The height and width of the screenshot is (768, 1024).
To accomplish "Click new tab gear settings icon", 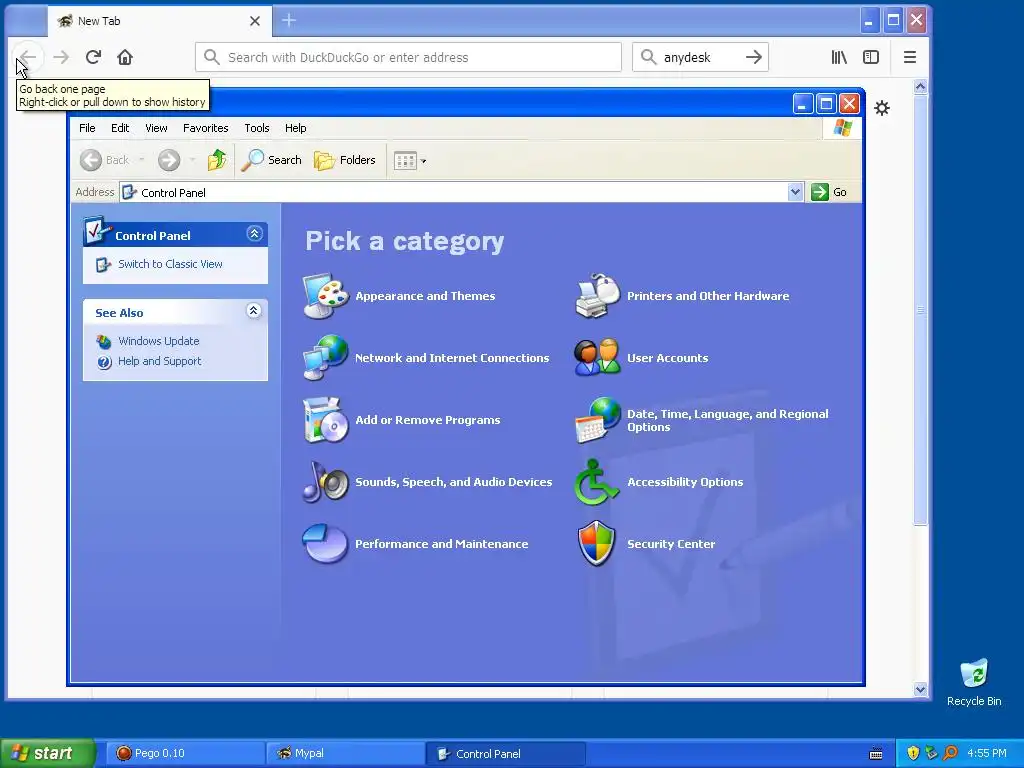I will 882,108.
